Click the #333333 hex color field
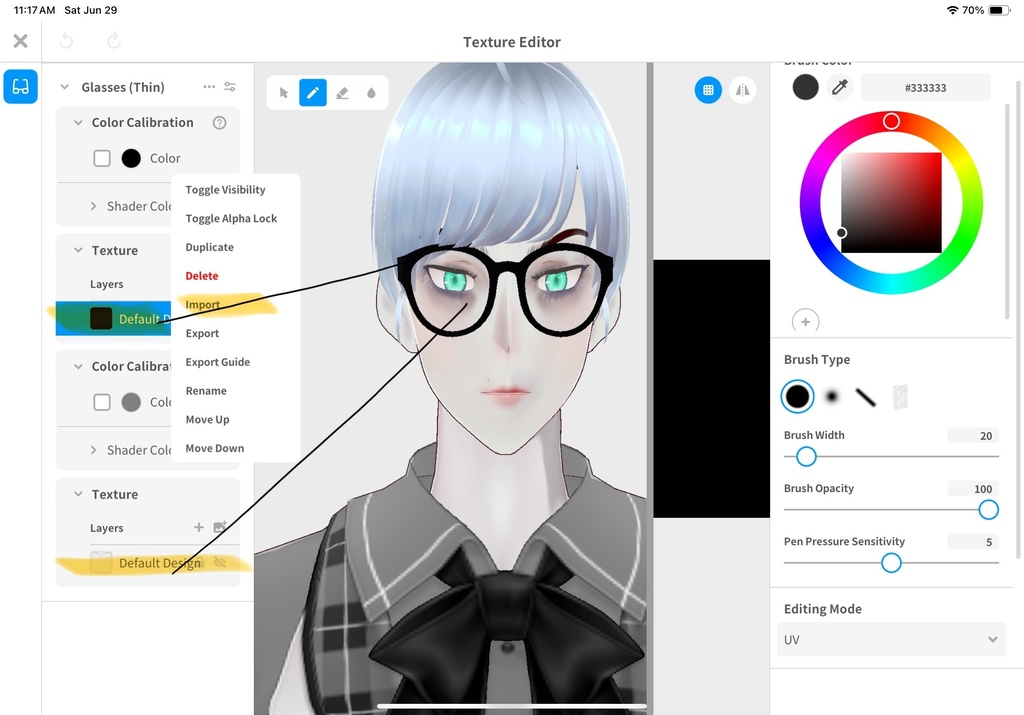Viewport: 1024px width, 715px height. click(x=925, y=87)
